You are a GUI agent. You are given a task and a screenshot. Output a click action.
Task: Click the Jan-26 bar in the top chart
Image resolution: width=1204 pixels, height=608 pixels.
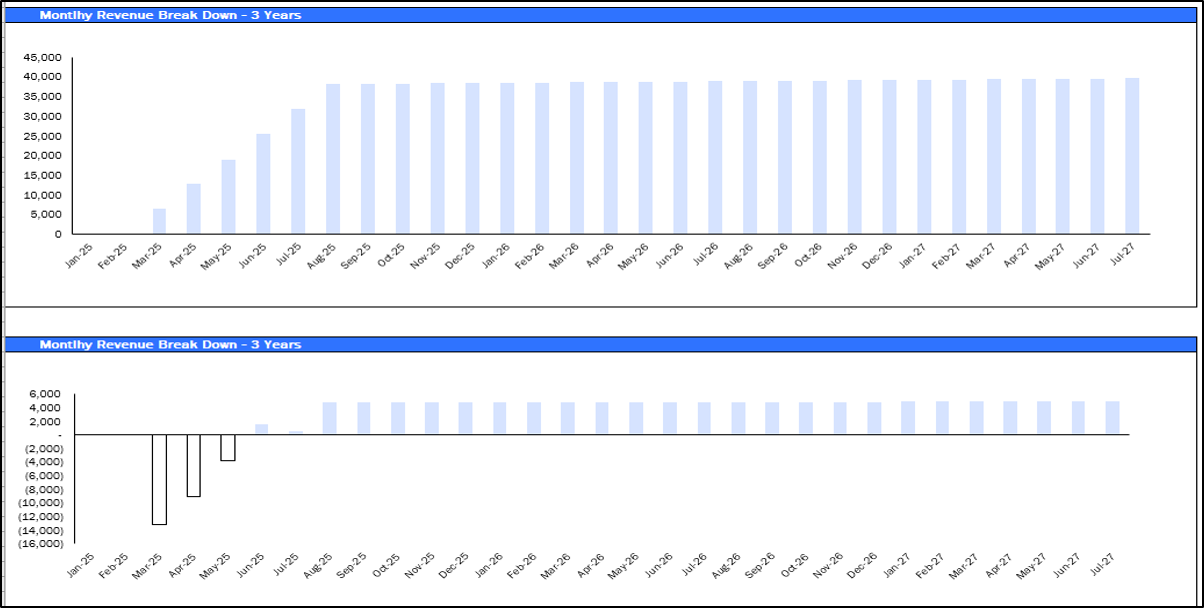click(507, 158)
